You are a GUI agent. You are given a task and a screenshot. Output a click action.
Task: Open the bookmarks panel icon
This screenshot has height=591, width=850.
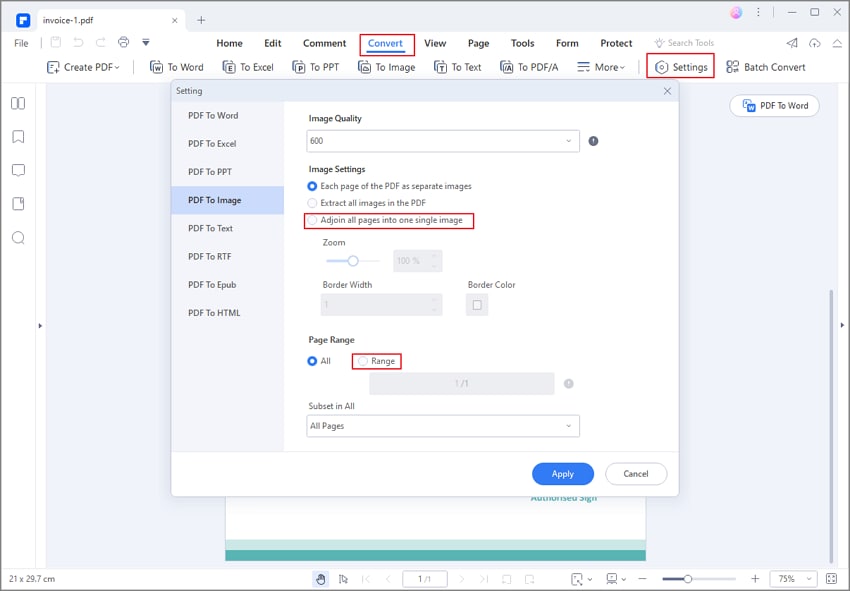click(x=18, y=137)
